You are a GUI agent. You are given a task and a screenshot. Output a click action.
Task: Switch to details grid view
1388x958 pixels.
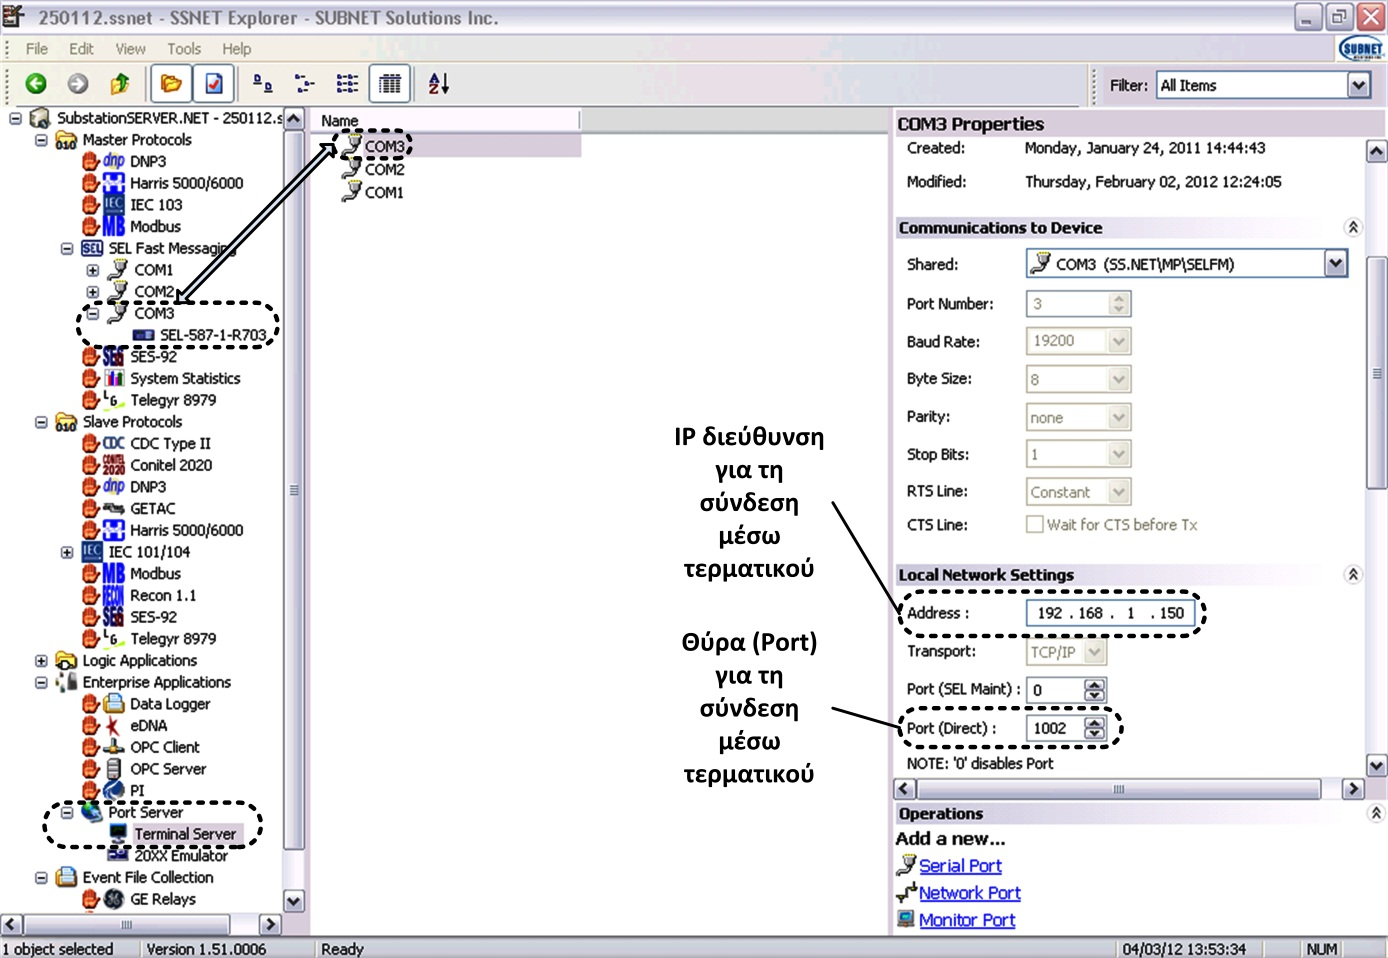[390, 84]
